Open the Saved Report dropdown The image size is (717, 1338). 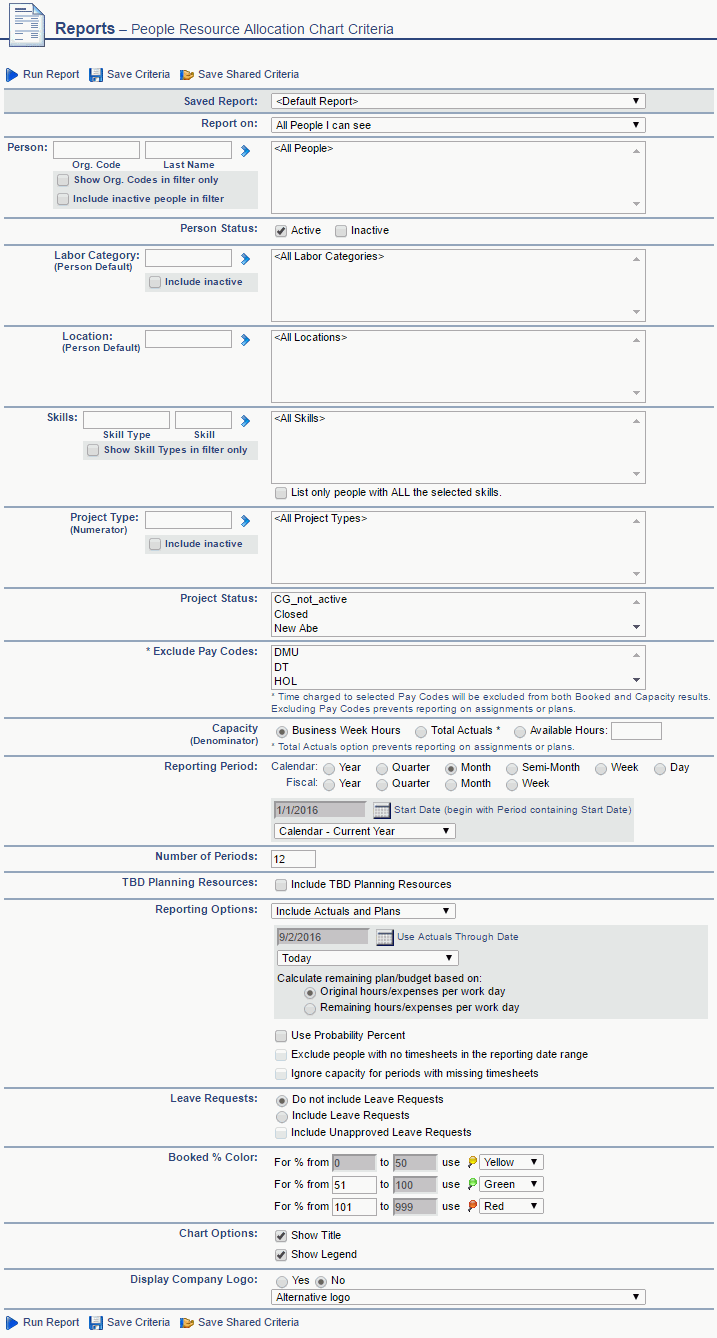pos(458,101)
